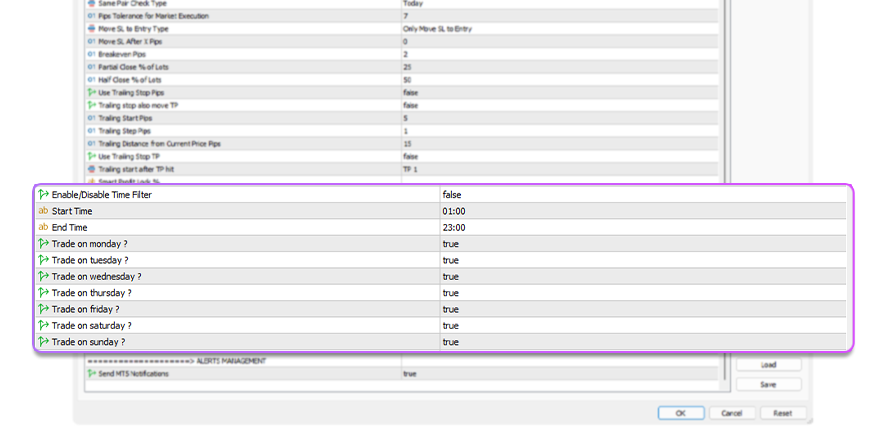Click the 'ab' string icon beside Start Time
This screenshot has height=430, width=890.
[x=43, y=211]
